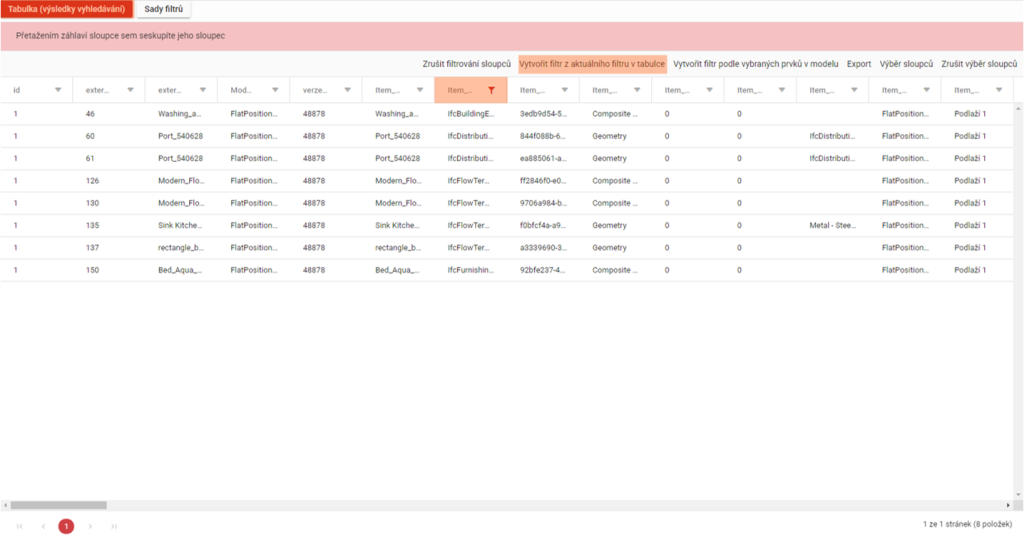Click the previous page arrow in pagination

coord(42,526)
